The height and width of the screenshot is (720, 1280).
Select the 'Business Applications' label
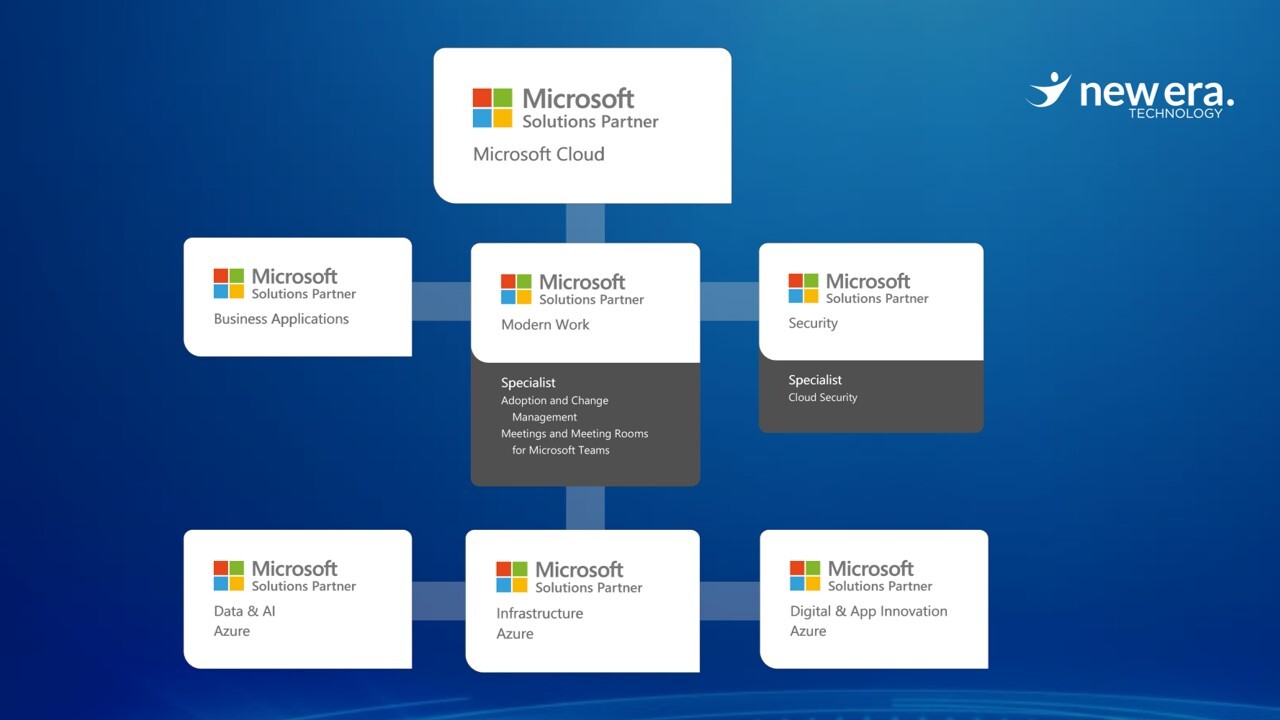point(281,319)
